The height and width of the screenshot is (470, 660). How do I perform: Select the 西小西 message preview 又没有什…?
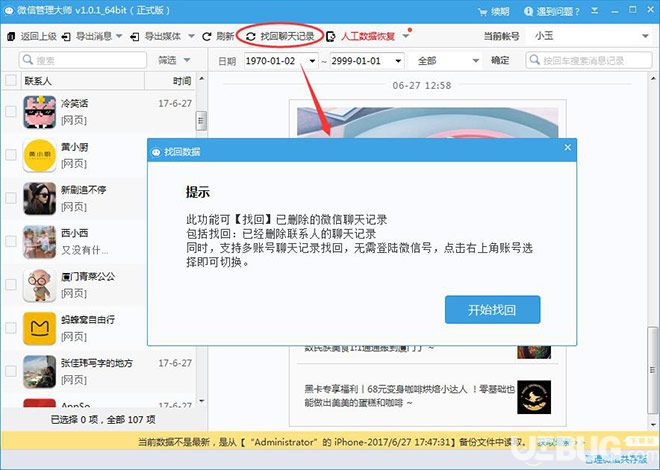pyautogui.click(x=85, y=250)
